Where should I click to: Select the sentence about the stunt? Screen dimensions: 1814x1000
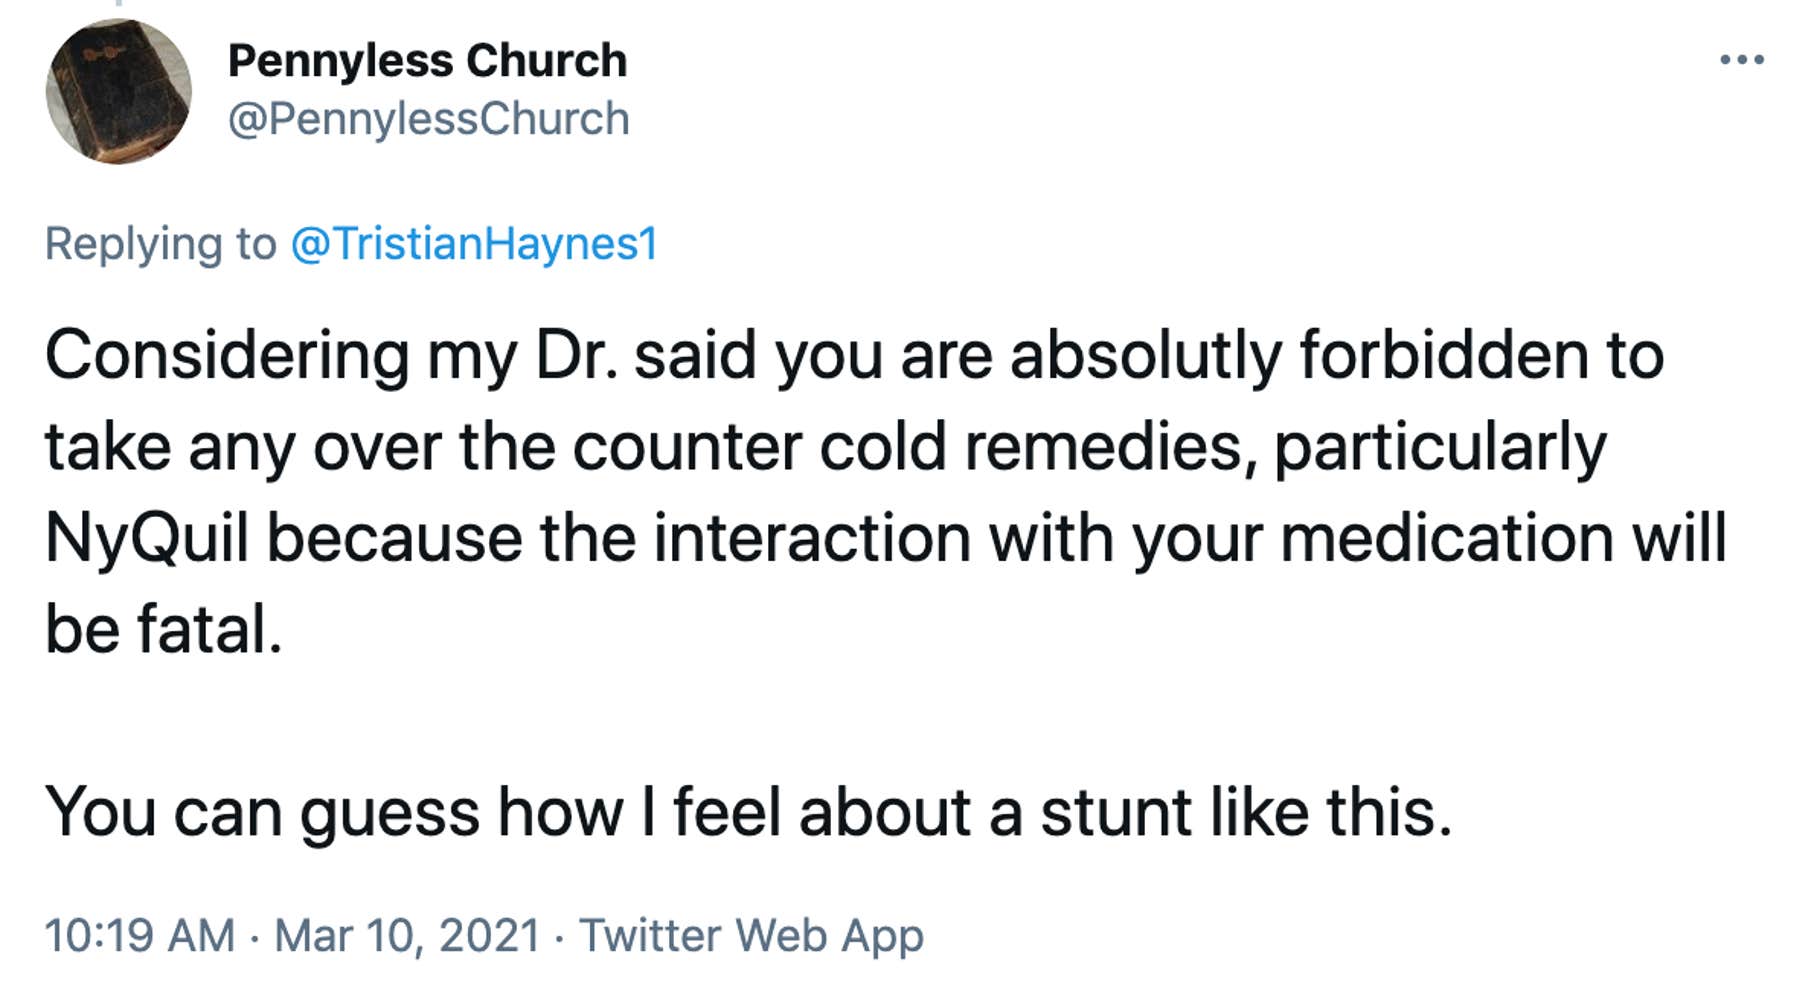(750, 812)
